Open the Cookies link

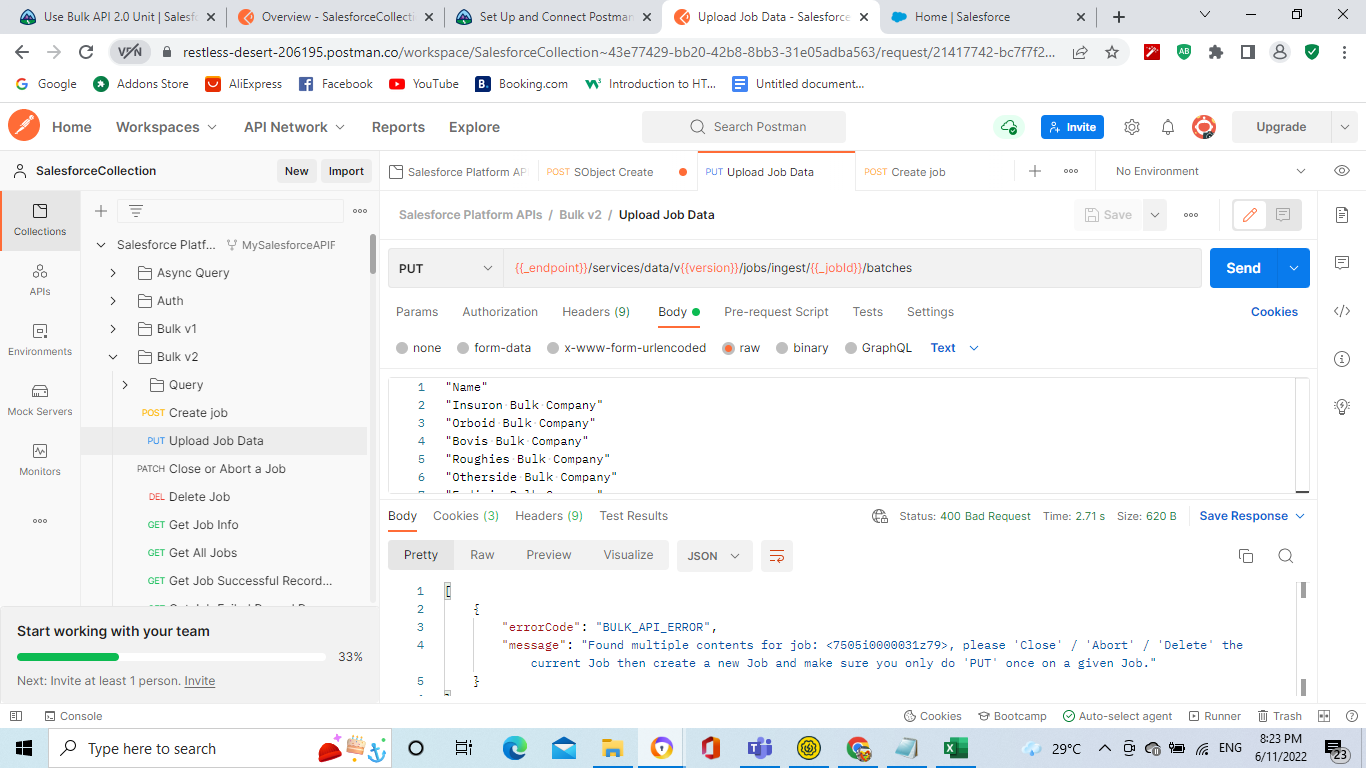[1274, 312]
